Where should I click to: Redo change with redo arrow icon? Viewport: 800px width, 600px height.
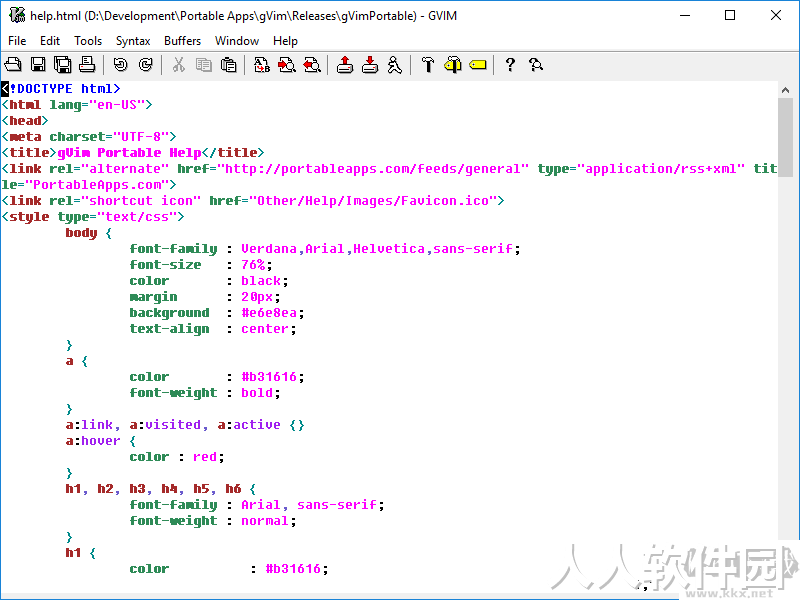pos(145,65)
